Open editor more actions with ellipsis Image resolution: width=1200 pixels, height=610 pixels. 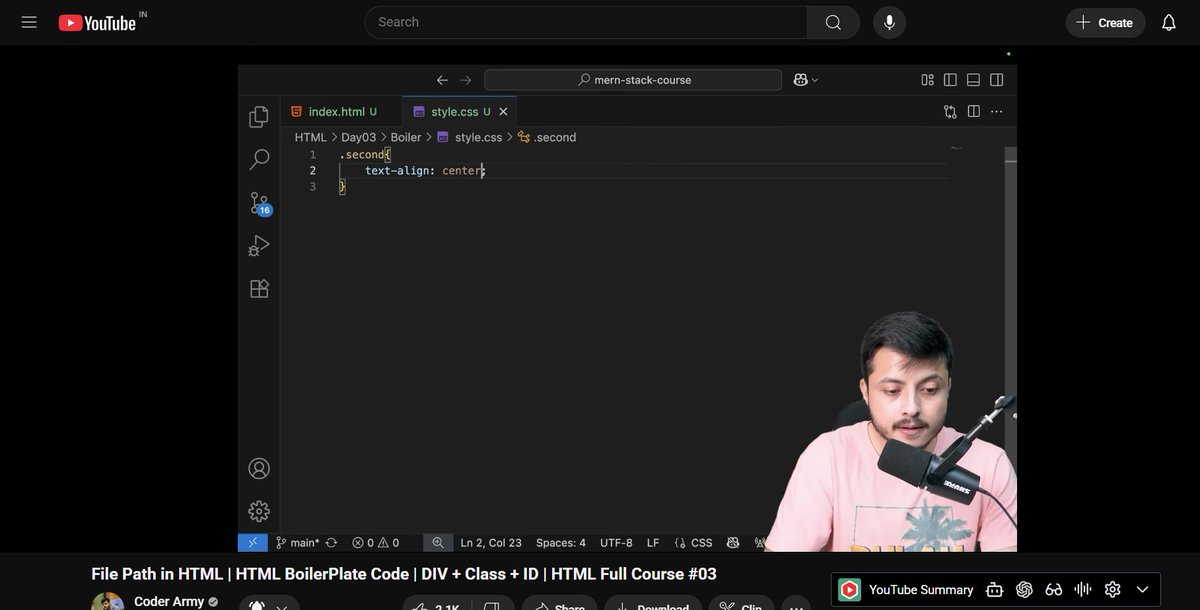(x=996, y=111)
